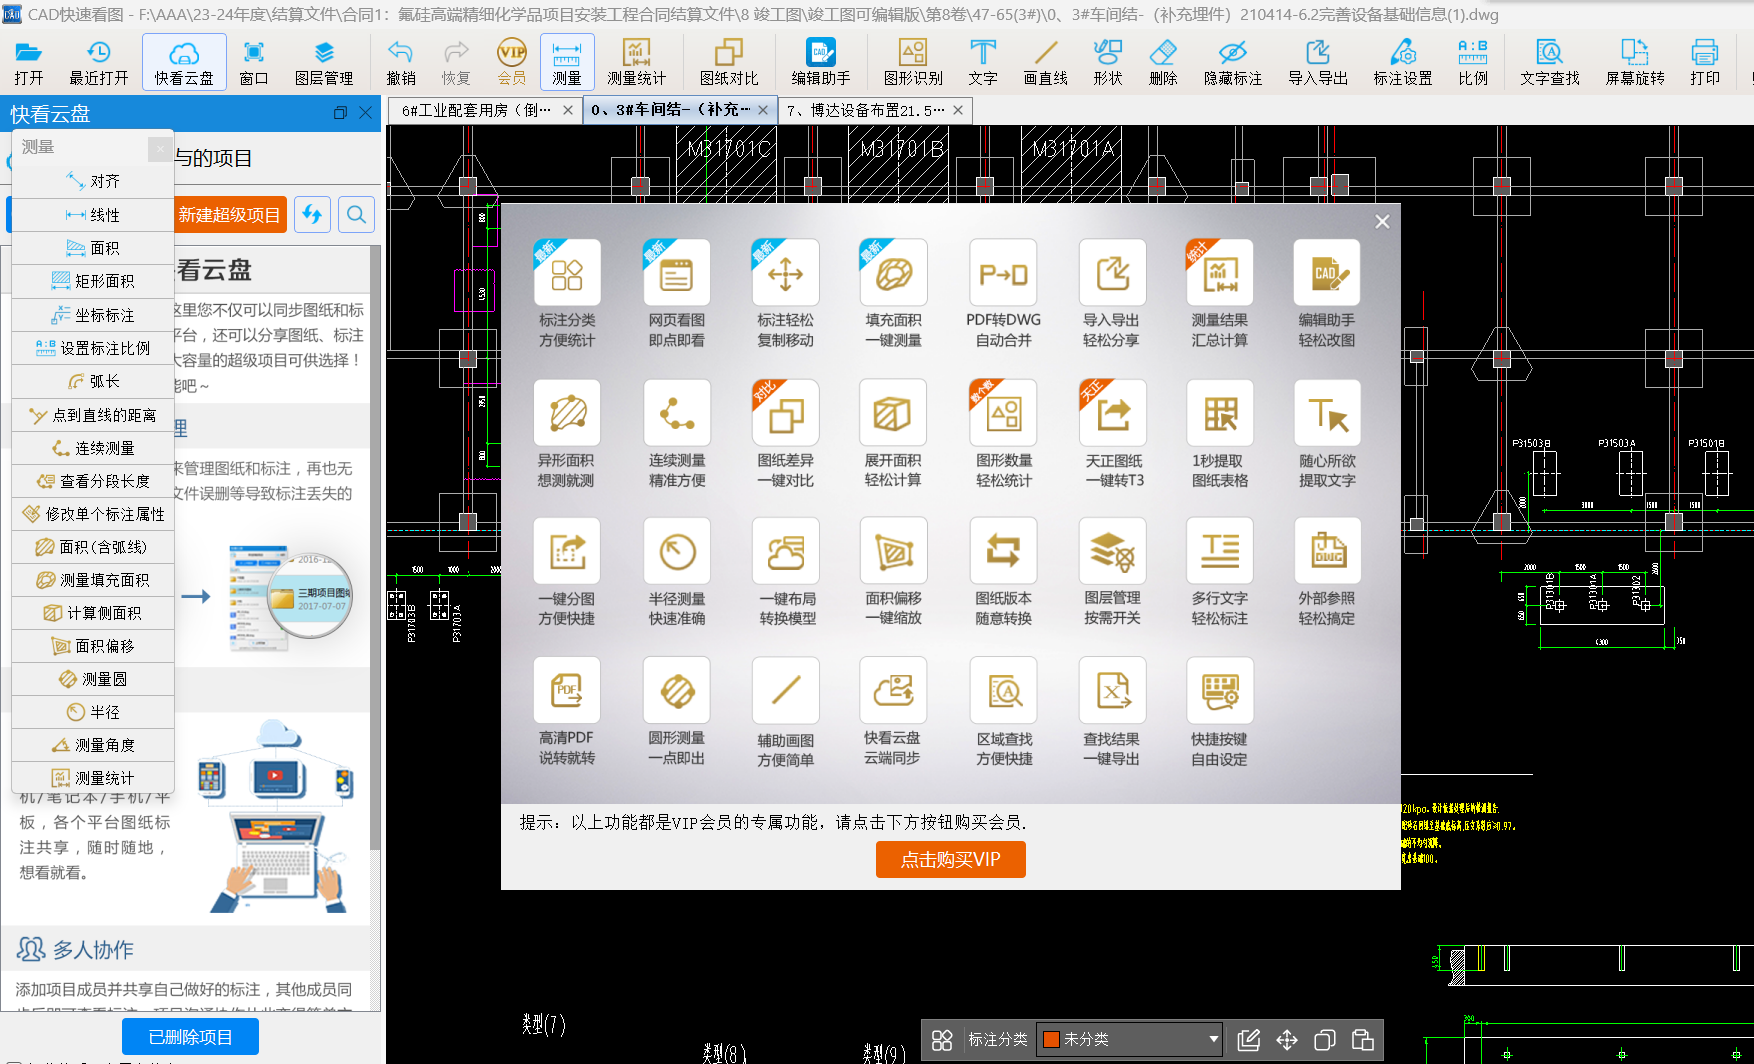Viewport: 1754px width, 1064px height.
Task: Click the 标注分类 grid icon on the bottom bar
Action: (942, 1039)
